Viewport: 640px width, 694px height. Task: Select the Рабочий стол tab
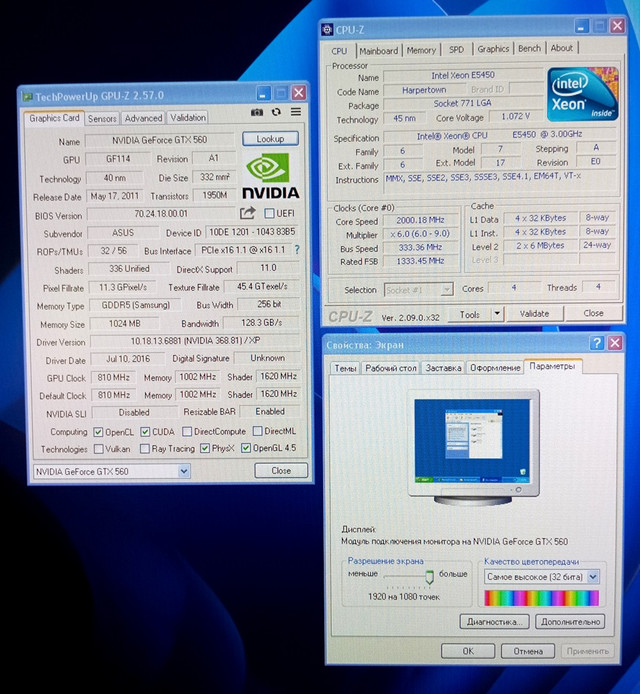click(391, 368)
